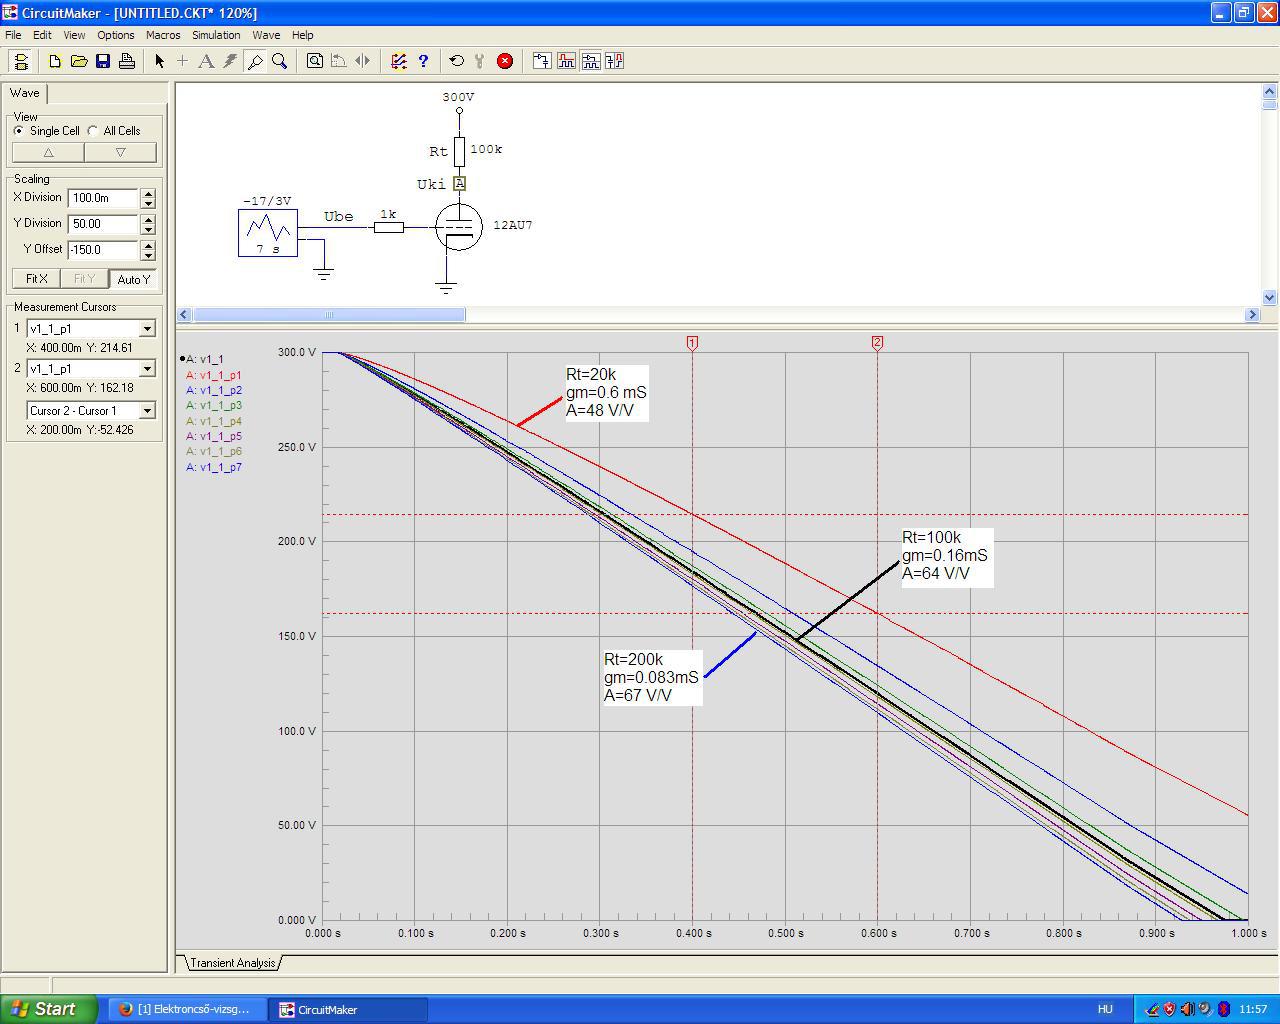Click the Save file toolbar icon
This screenshot has height=1024, width=1280.
click(x=103, y=61)
